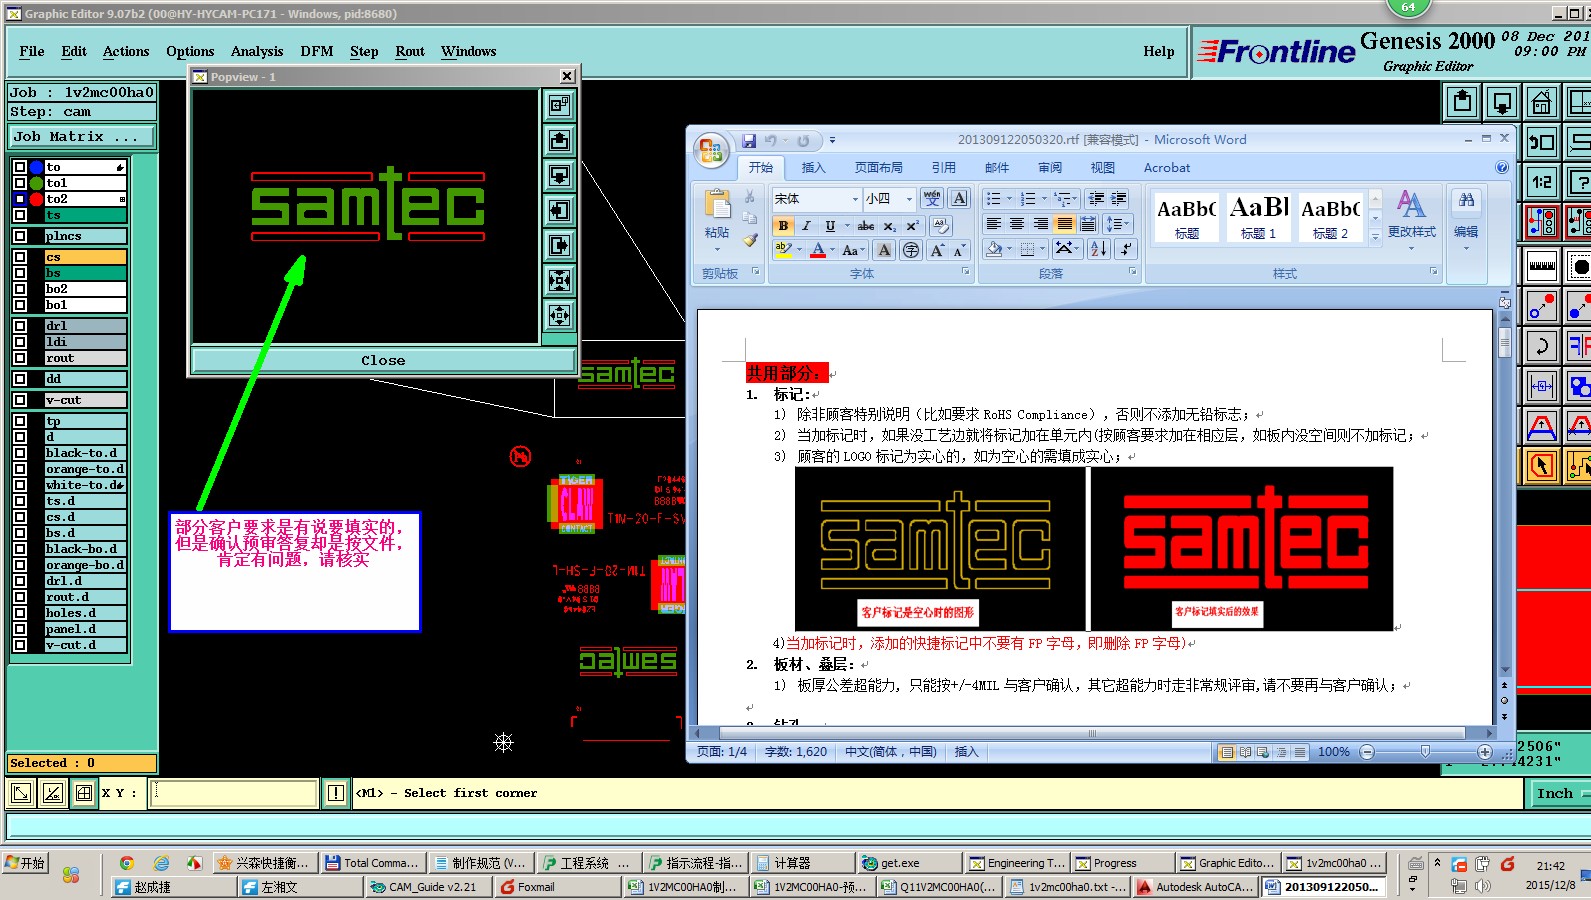This screenshot has width=1591, height=900.
Task: Click the red-bordered traffic light net icon
Action: coord(1541,222)
